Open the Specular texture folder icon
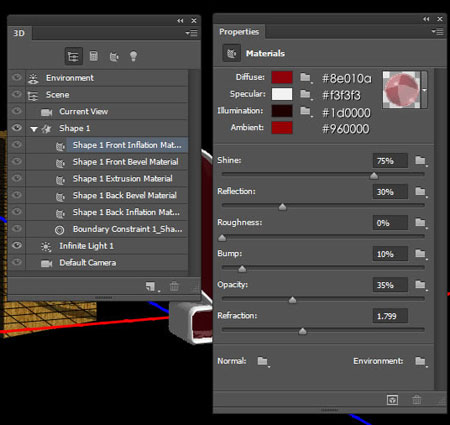450x425 pixels. (305, 94)
